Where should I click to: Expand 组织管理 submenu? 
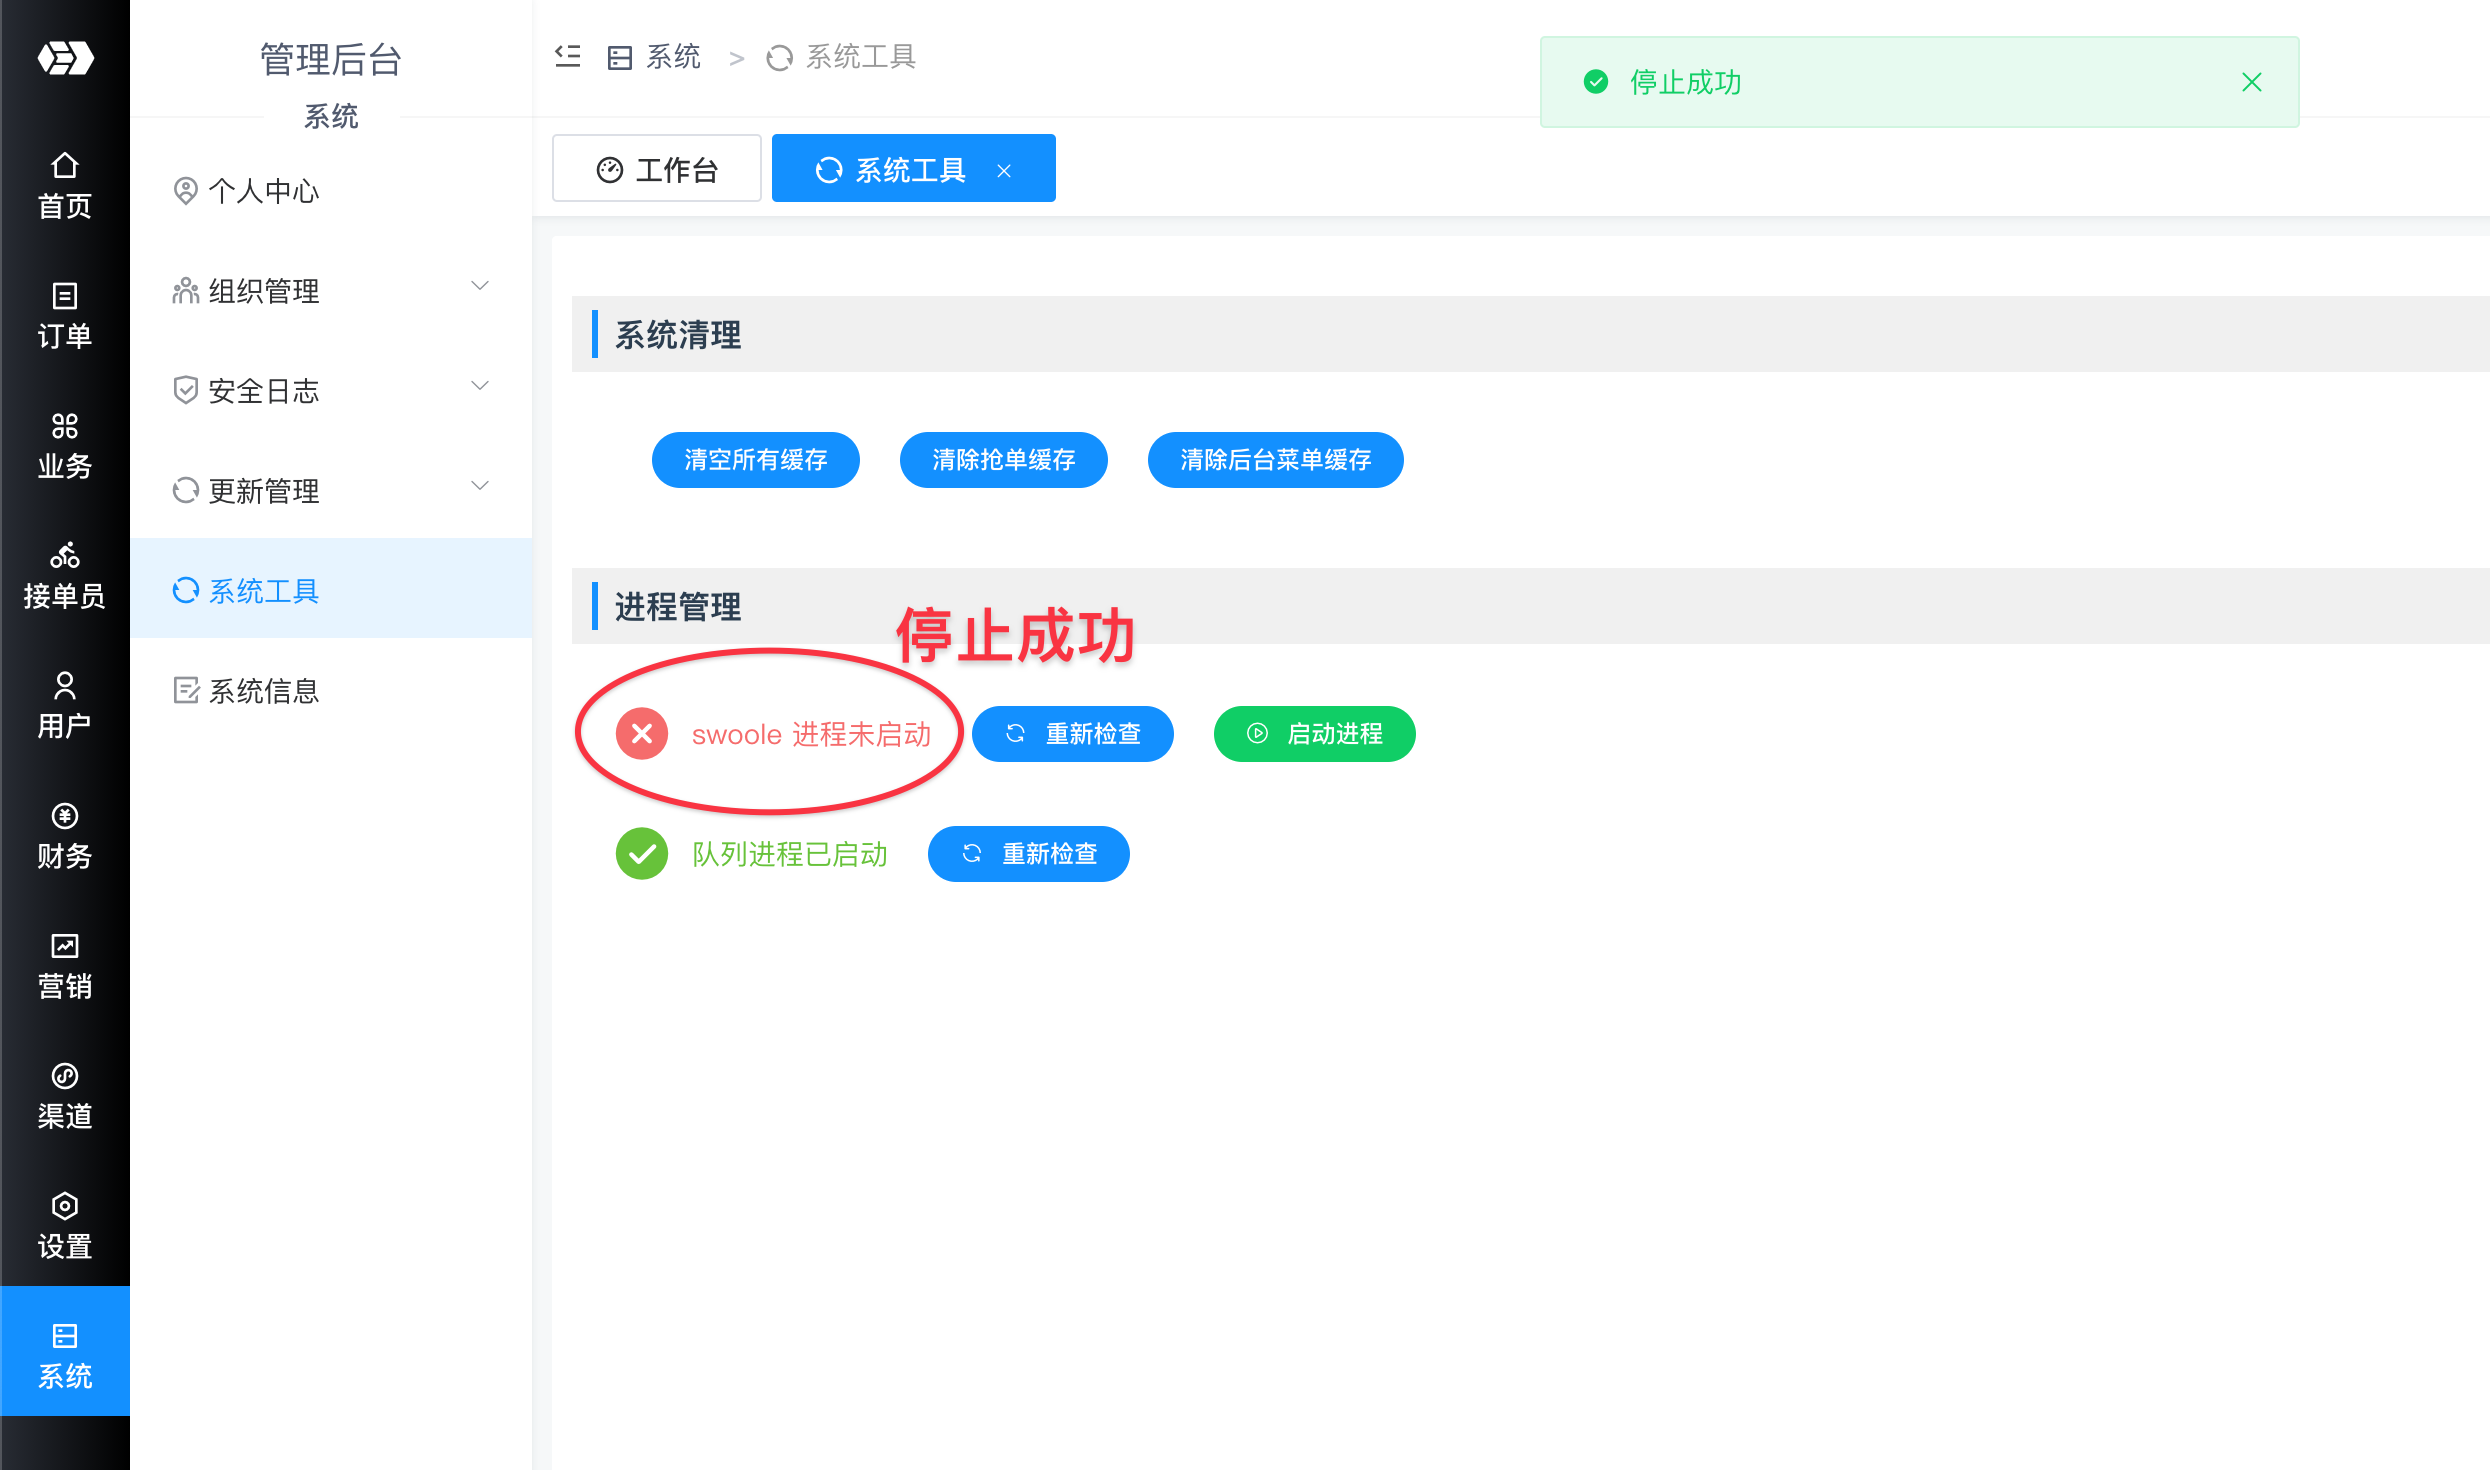331,290
